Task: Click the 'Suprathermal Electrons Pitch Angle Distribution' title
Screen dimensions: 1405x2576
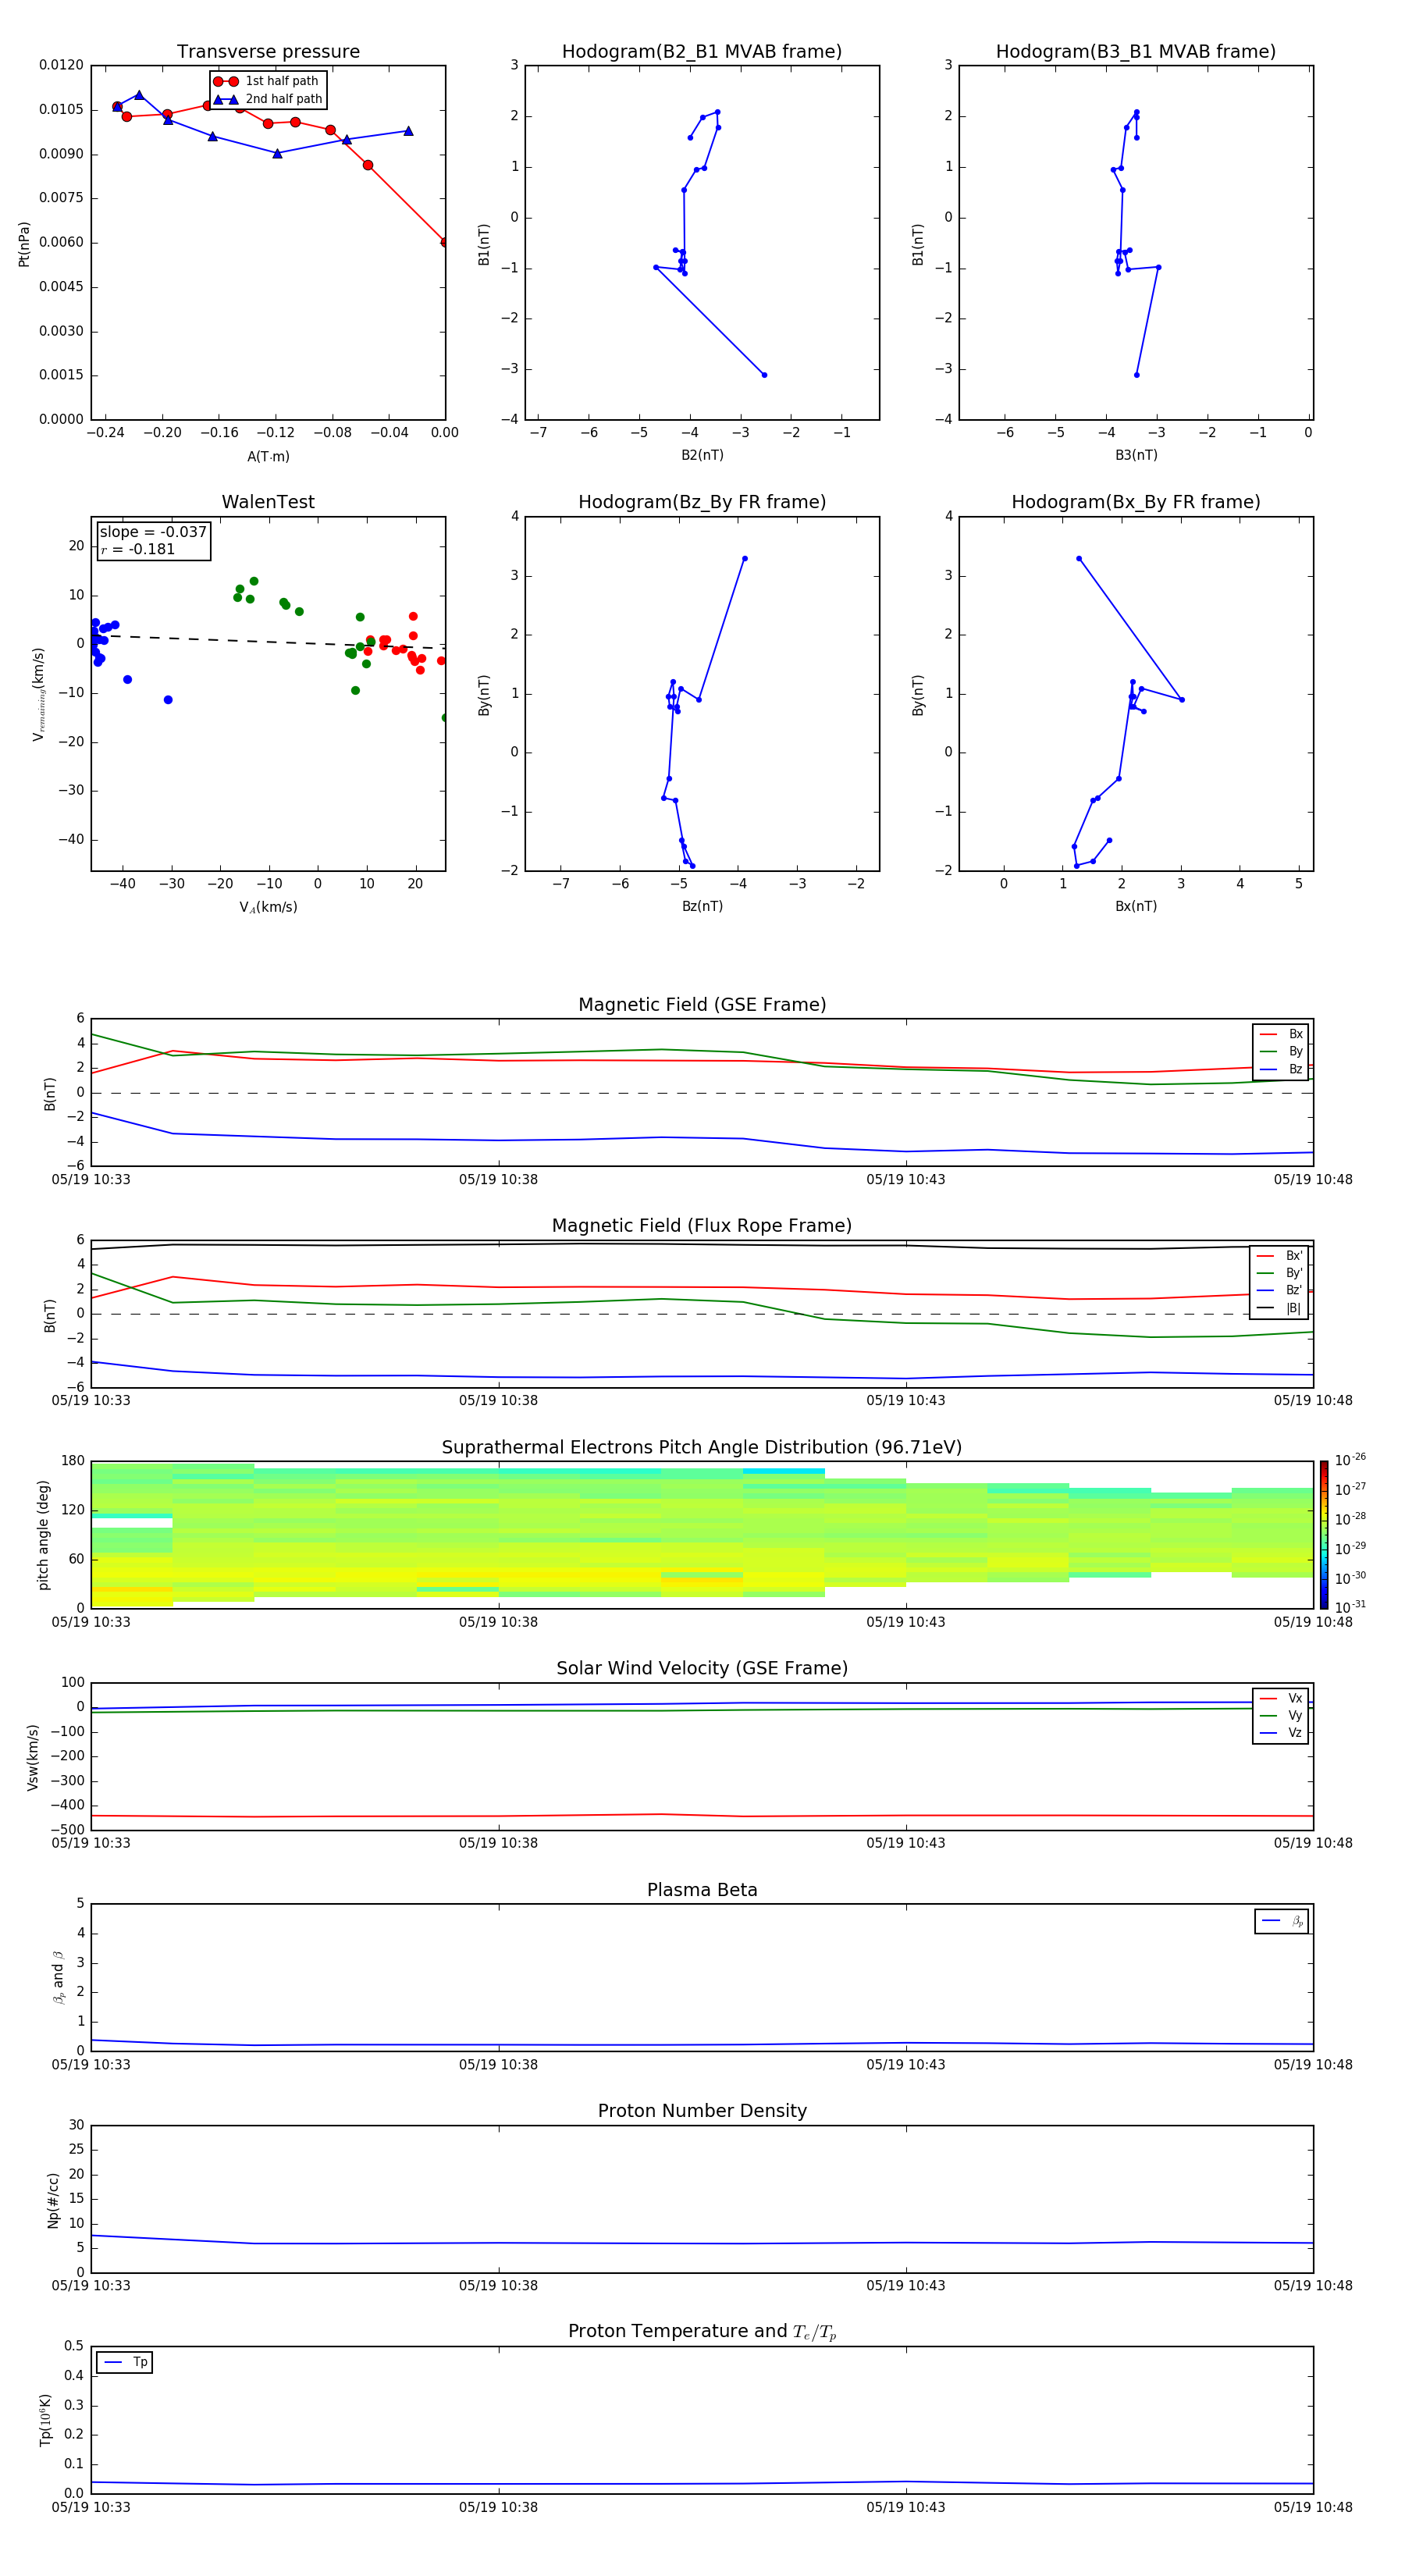Action: [x=702, y=1448]
